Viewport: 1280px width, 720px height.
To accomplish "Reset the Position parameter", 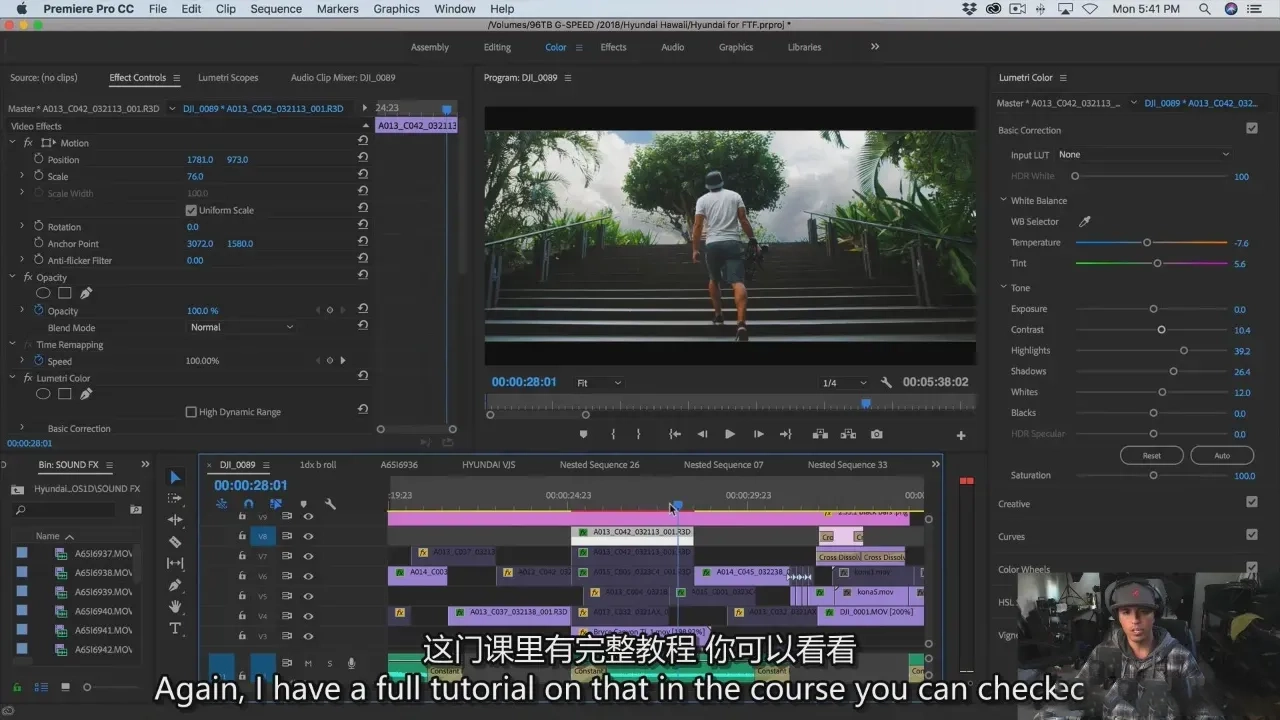I will (x=363, y=159).
